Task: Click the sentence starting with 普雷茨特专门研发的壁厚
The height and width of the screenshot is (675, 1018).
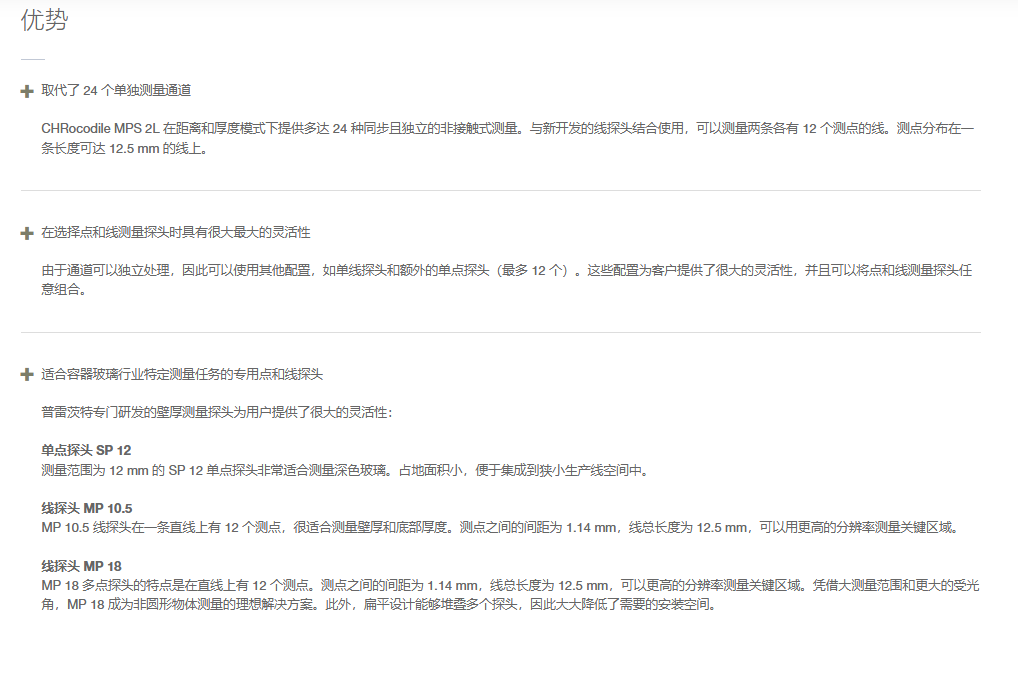Action: 217,412
